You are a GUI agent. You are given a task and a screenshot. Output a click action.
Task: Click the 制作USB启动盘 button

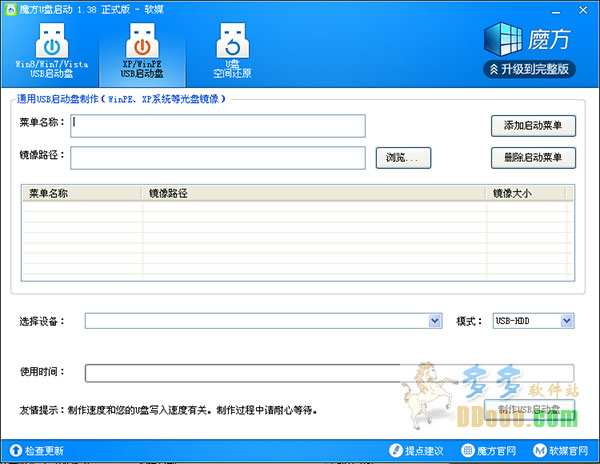coord(530,410)
